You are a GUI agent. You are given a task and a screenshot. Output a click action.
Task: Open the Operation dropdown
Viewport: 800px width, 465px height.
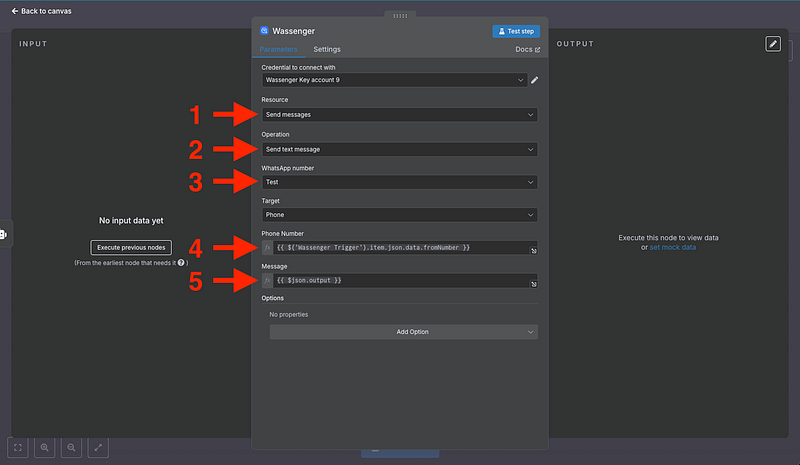coord(399,149)
